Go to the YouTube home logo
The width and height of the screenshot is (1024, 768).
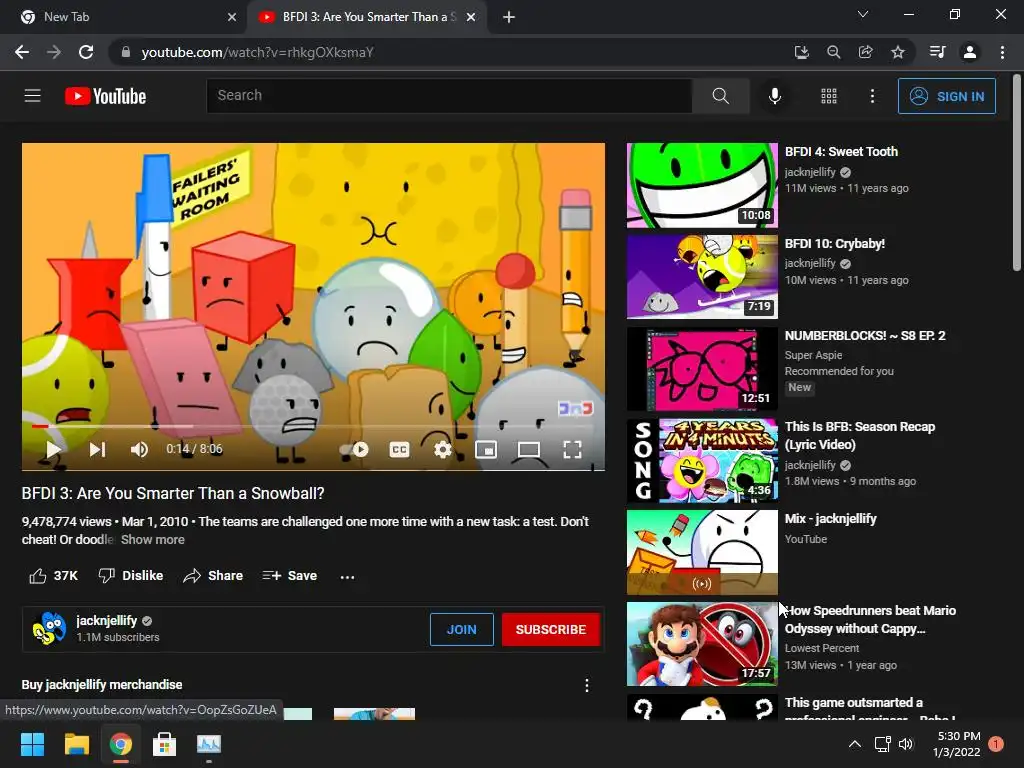[105, 96]
